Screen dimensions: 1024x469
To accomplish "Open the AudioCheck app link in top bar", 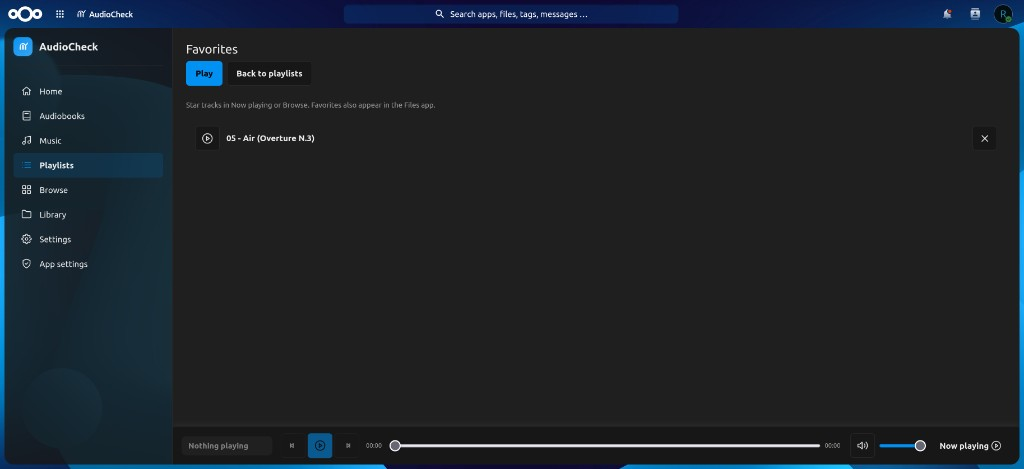I will pyautogui.click(x=104, y=14).
